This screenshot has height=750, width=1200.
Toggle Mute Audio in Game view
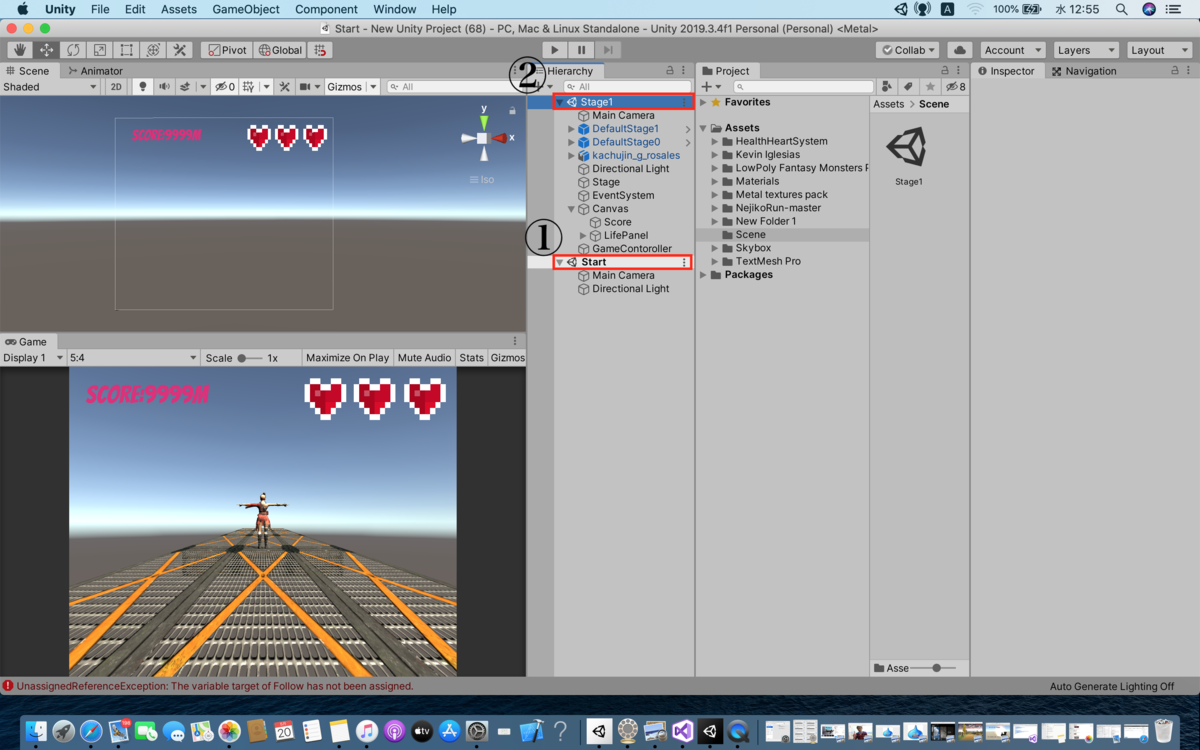(424, 357)
